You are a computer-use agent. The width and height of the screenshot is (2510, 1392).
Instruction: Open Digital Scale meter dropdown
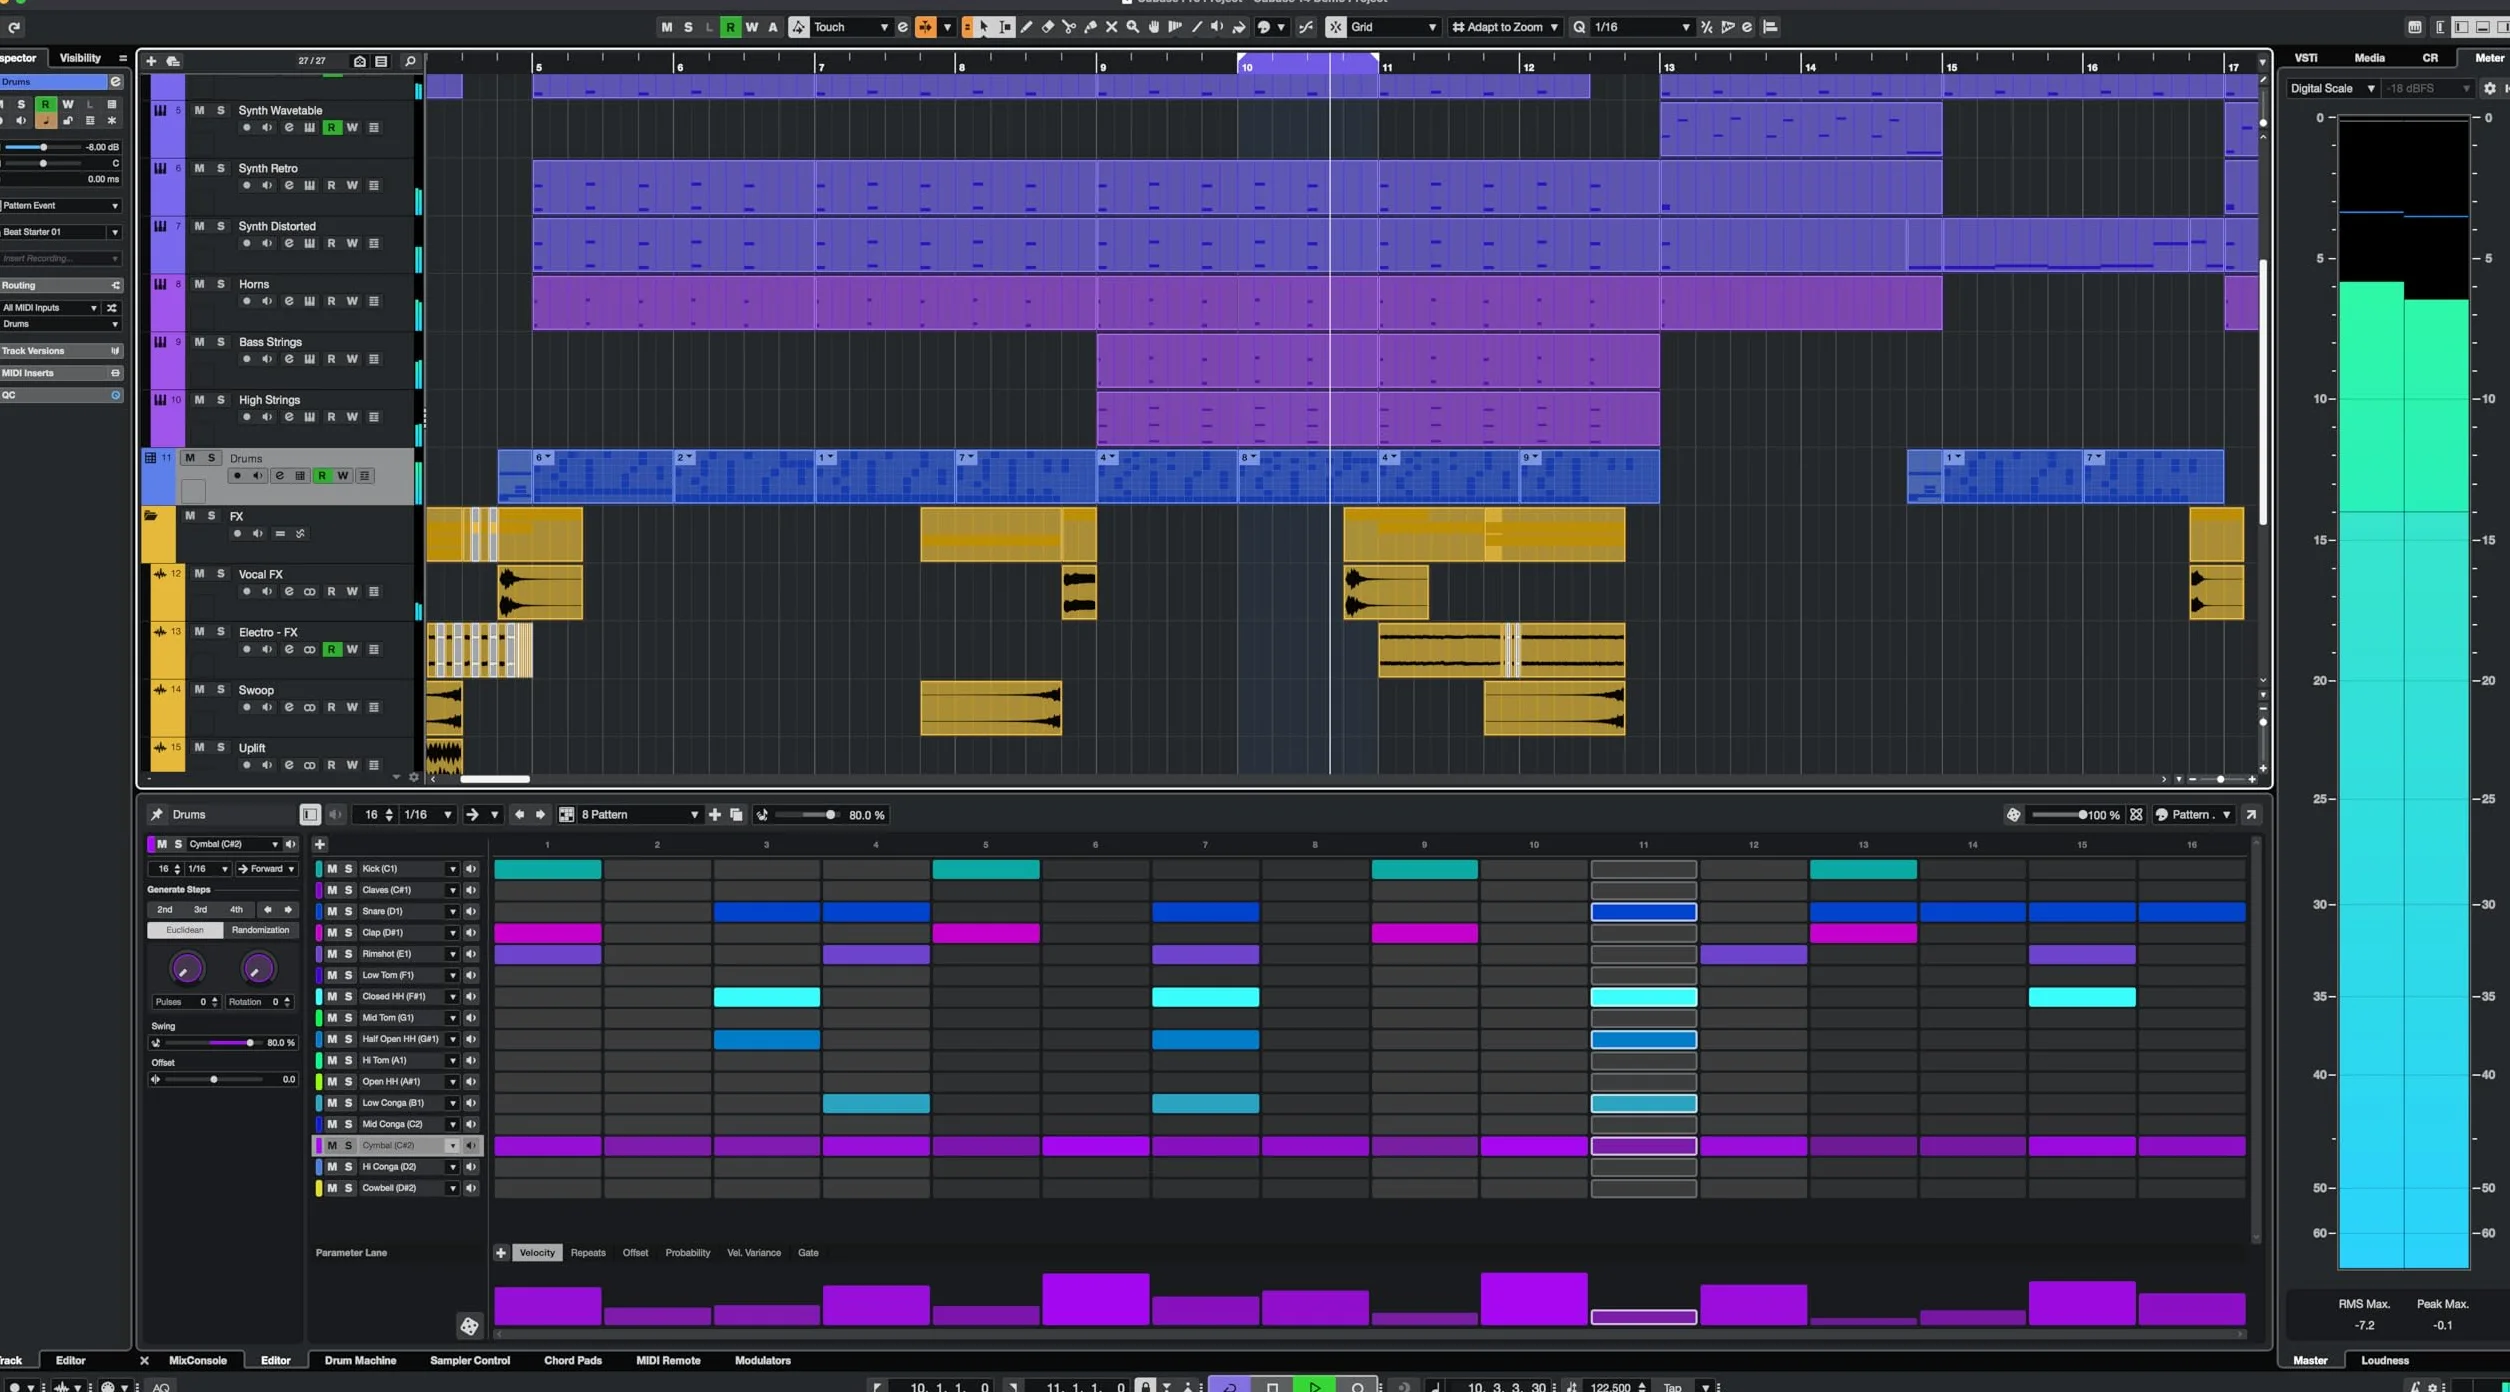coord(2332,89)
